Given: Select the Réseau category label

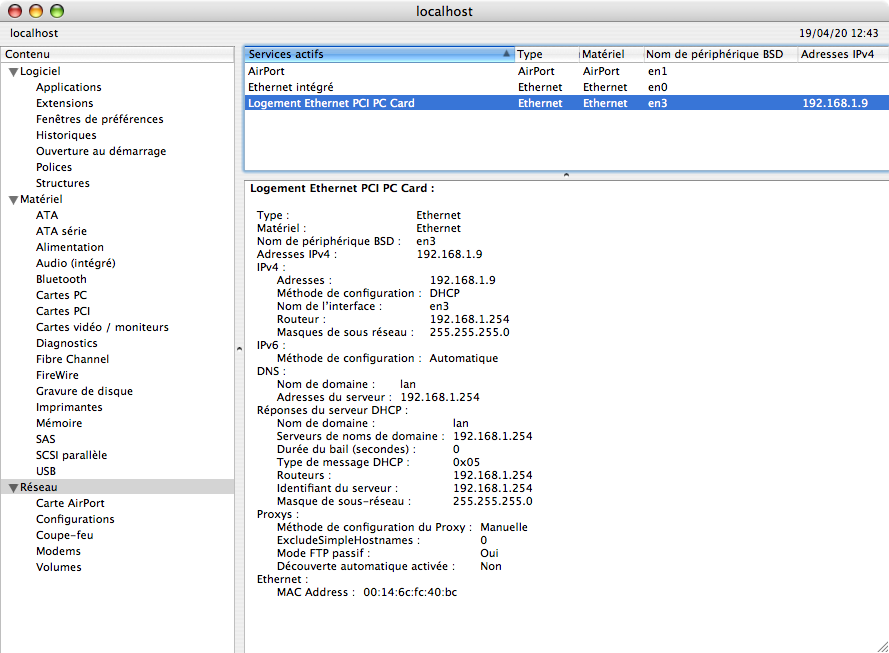Looking at the screenshot, I should pyautogui.click(x=39, y=487).
